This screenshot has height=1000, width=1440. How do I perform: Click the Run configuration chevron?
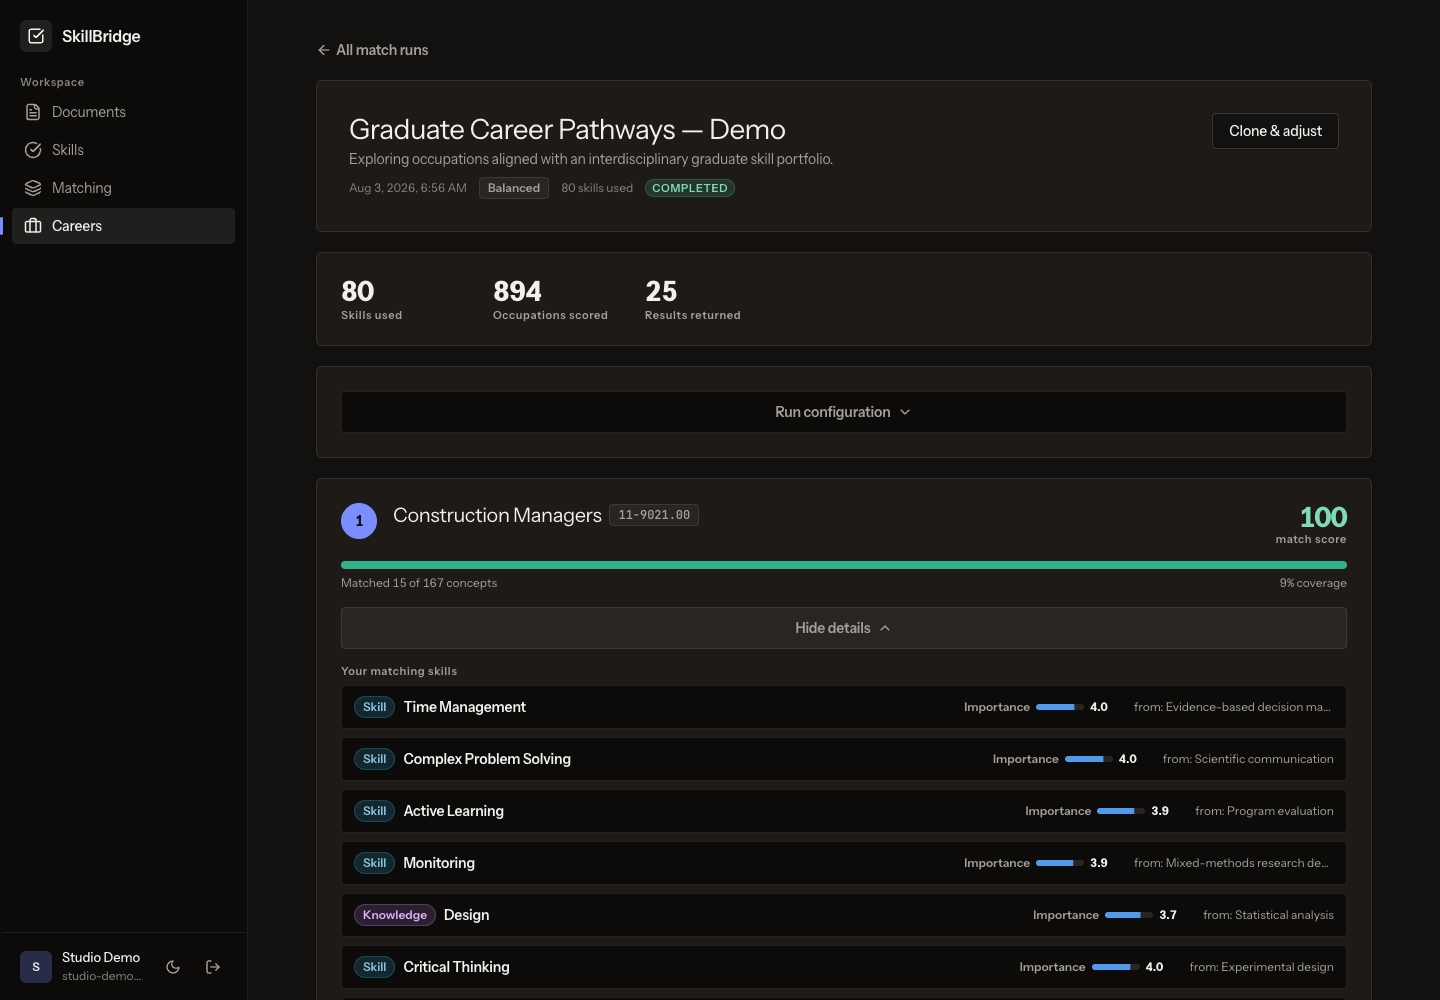click(905, 412)
